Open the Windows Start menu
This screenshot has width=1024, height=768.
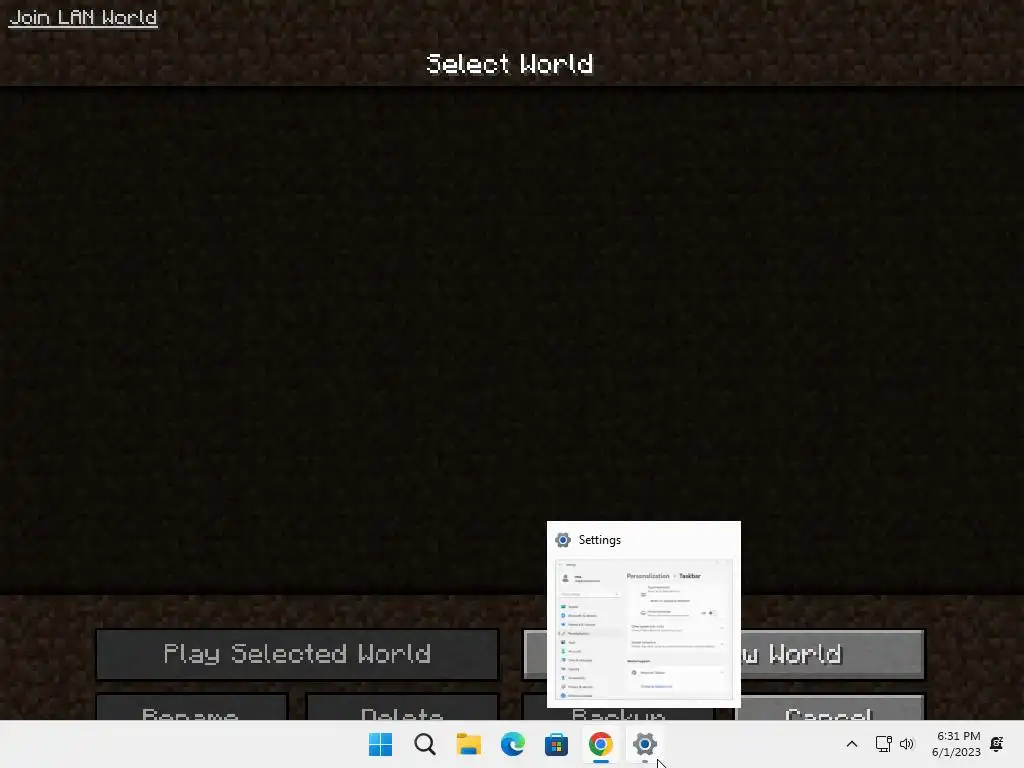coord(381,744)
